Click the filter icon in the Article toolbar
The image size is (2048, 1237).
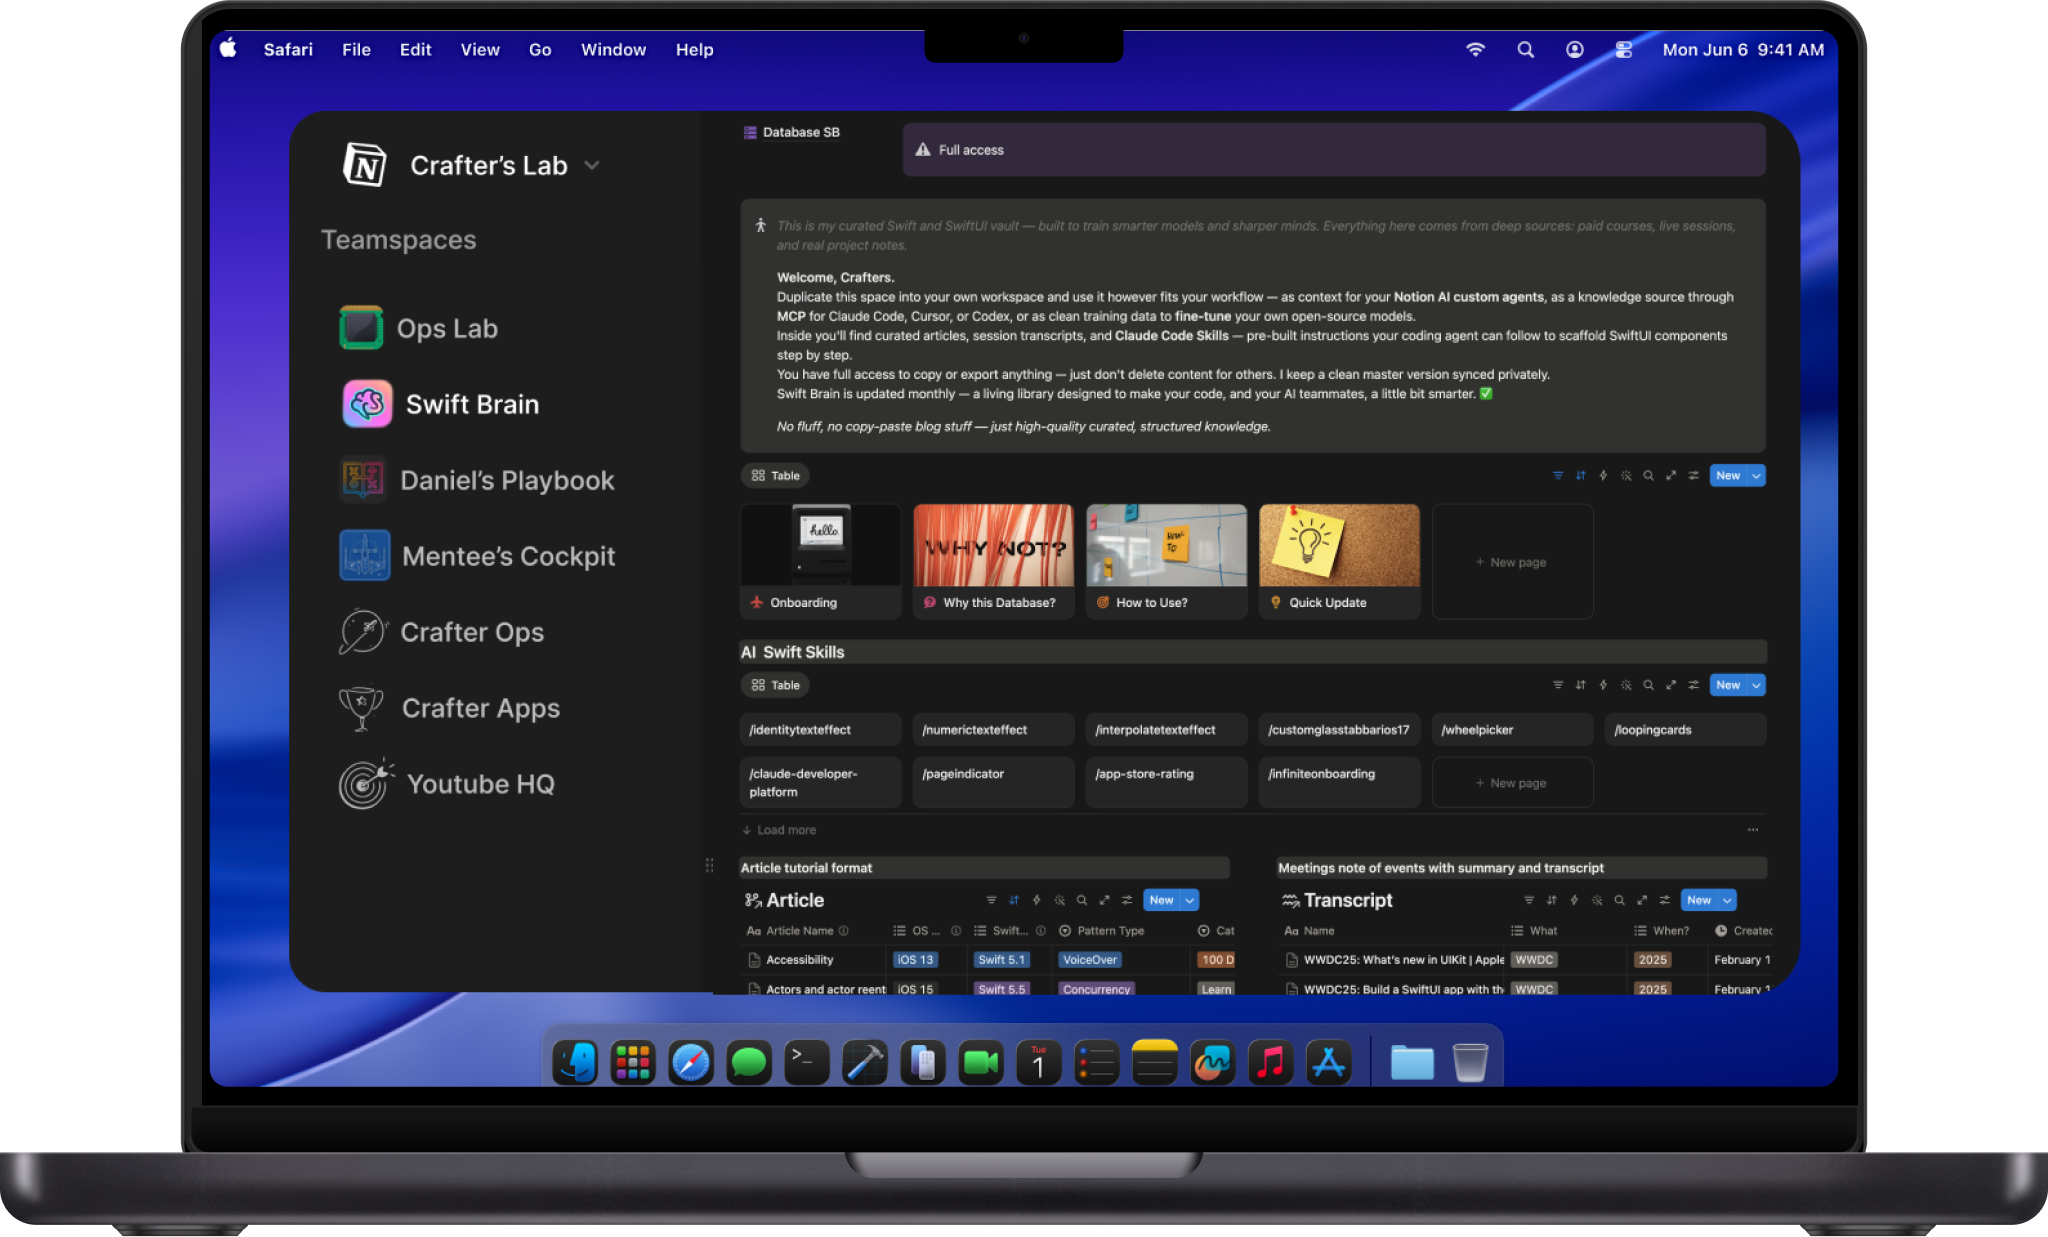tap(991, 900)
